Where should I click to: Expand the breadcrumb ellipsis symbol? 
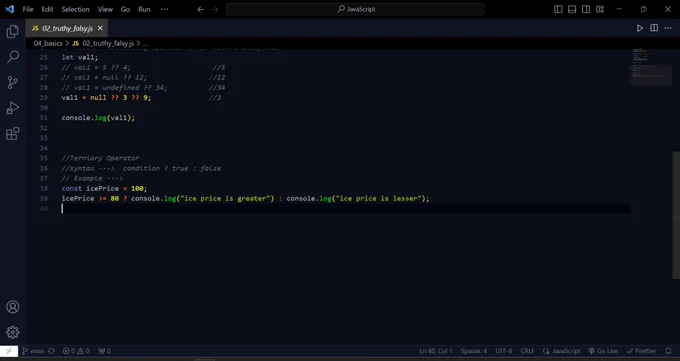pyautogui.click(x=145, y=43)
